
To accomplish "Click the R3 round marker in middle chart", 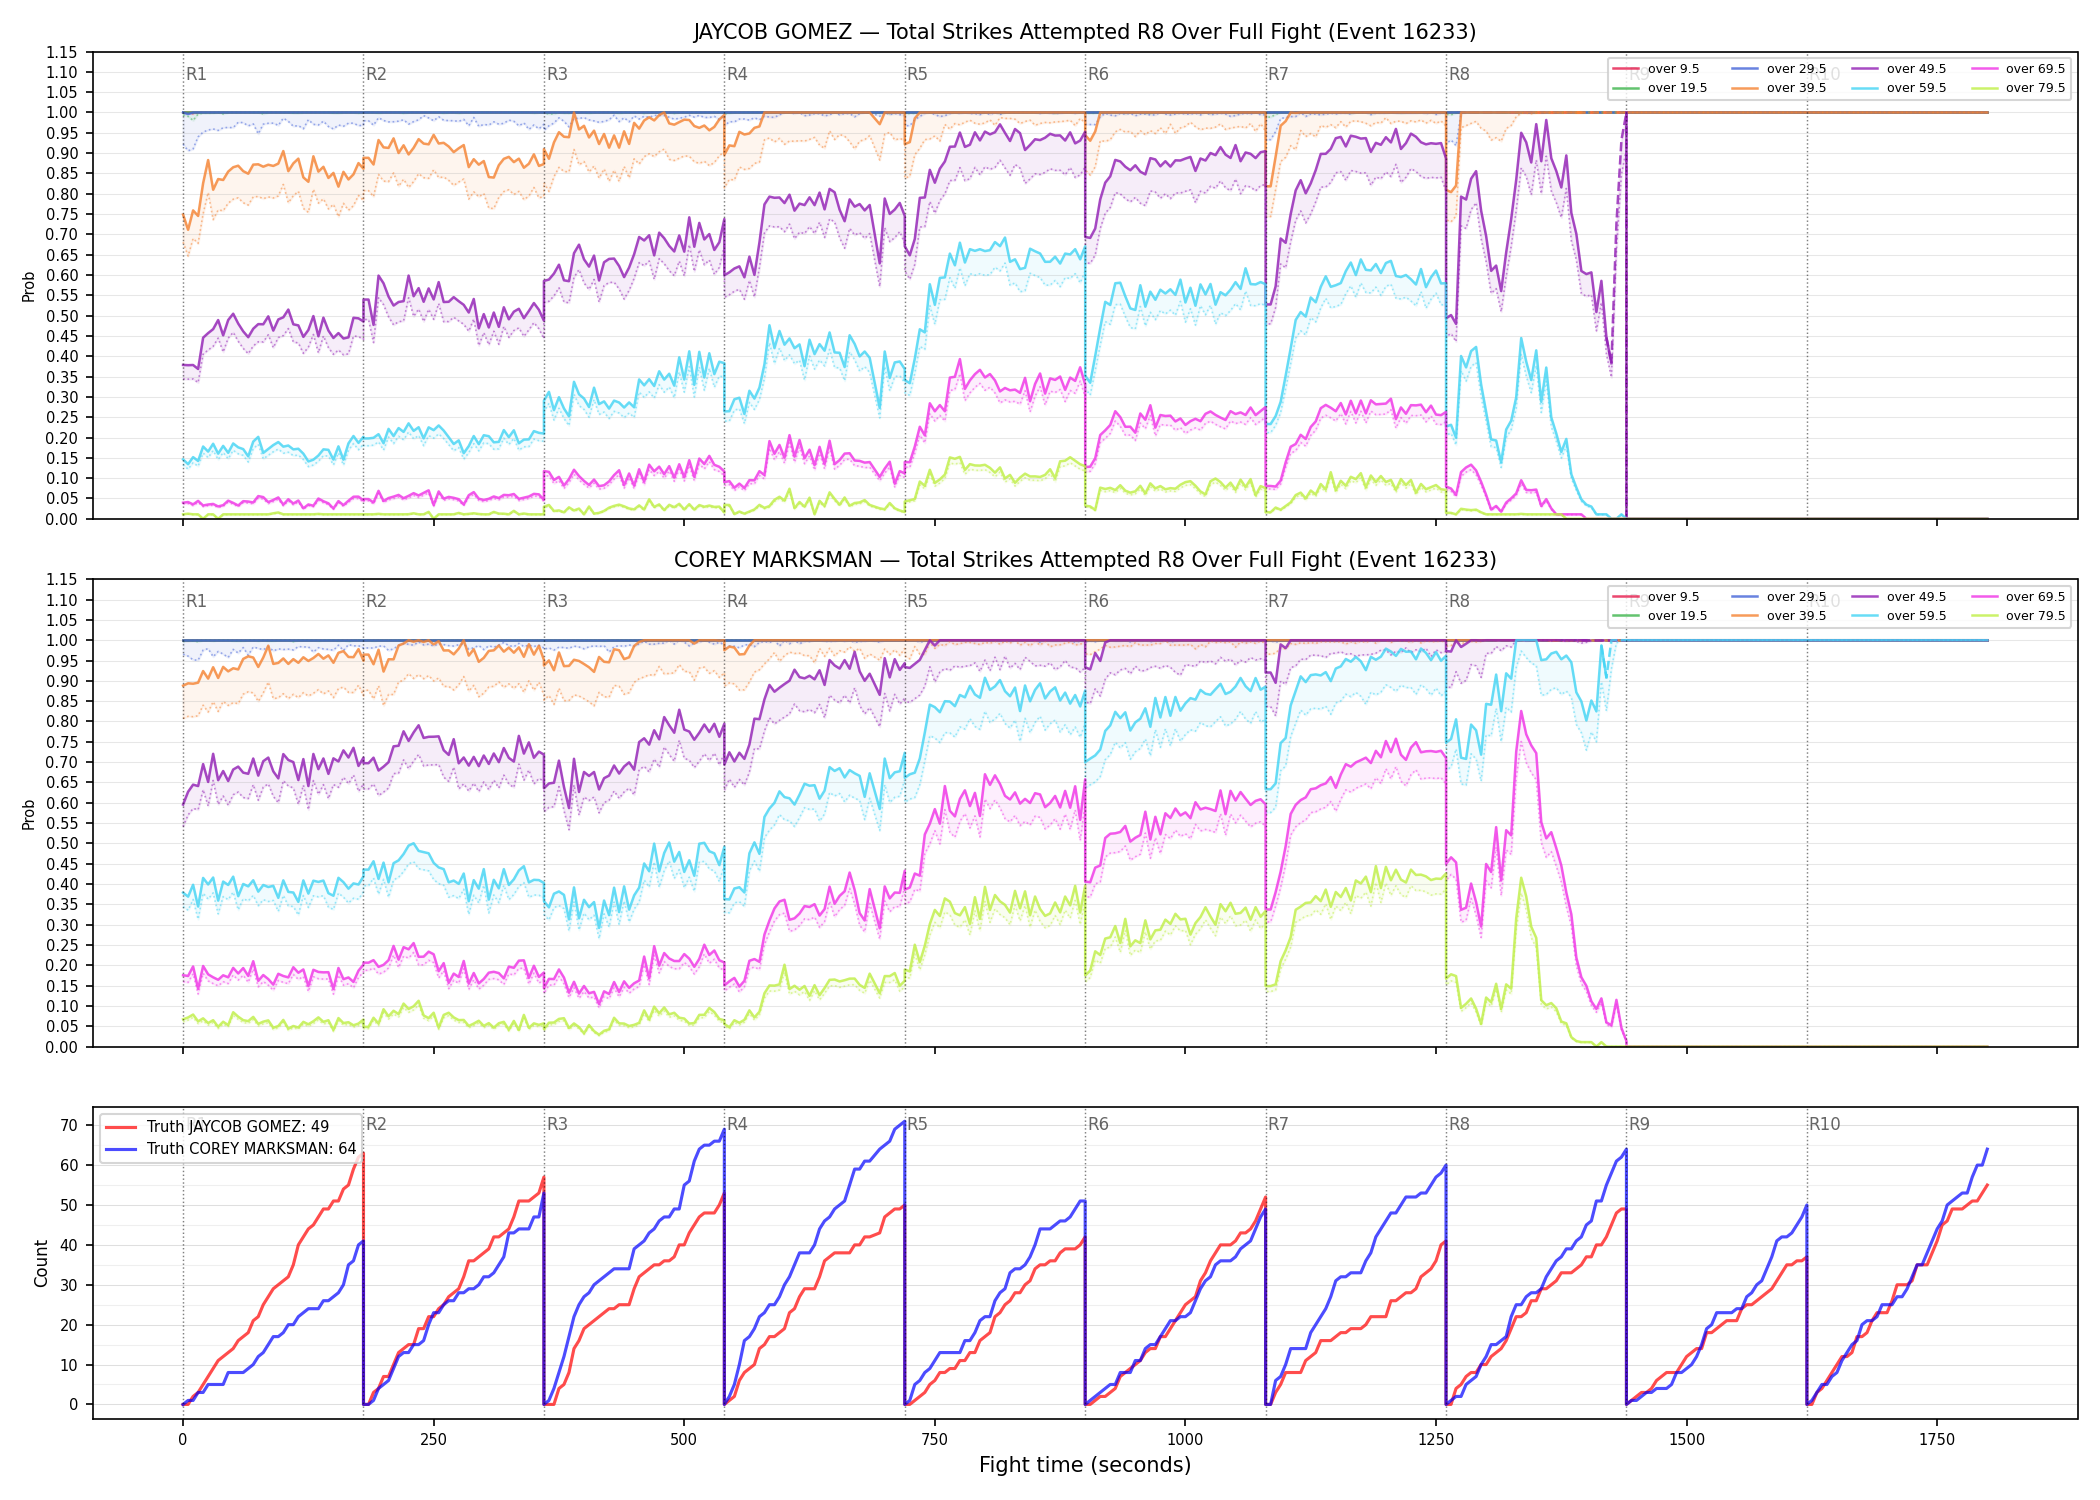I will [x=557, y=601].
